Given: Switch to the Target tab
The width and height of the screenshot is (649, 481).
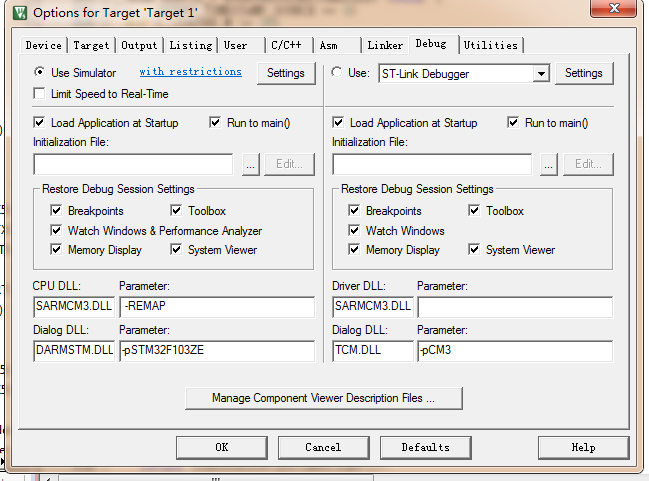Looking at the screenshot, I should (x=91, y=45).
